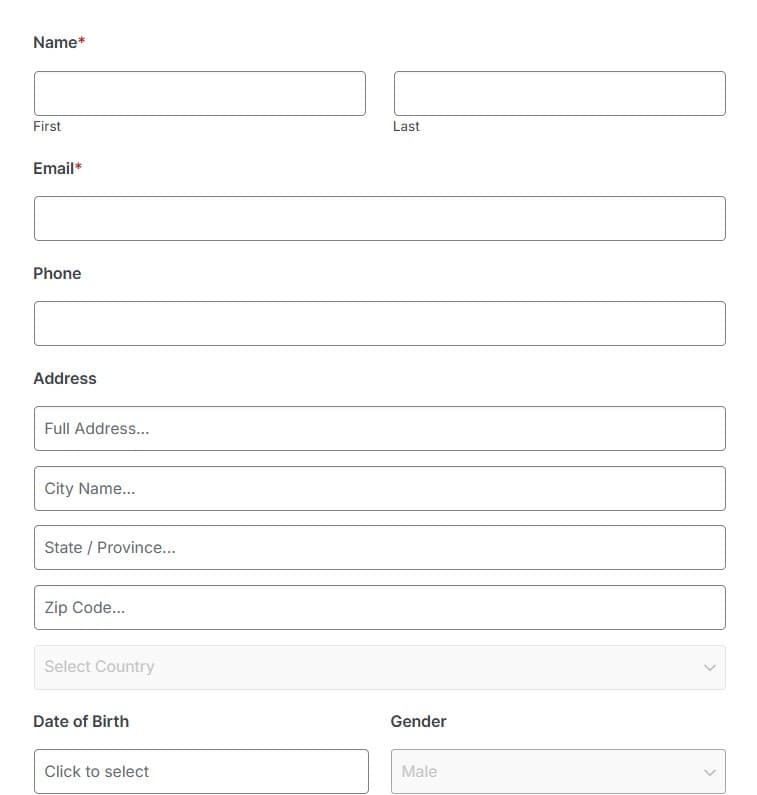The height and width of the screenshot is (795, 757).
Task: Open the Gender dropdown showing Male
Action: [558, 771]
